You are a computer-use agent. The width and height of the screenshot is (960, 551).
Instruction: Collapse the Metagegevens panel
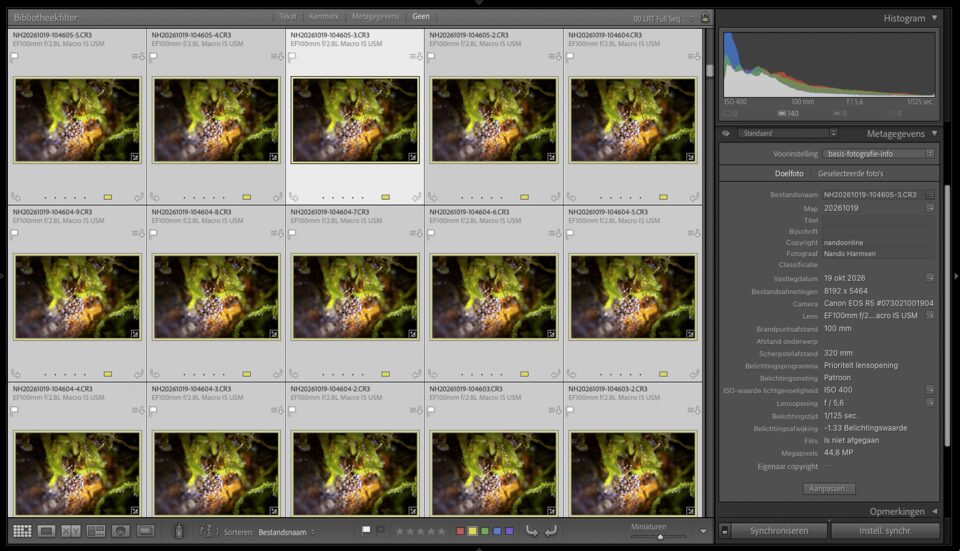934,133
